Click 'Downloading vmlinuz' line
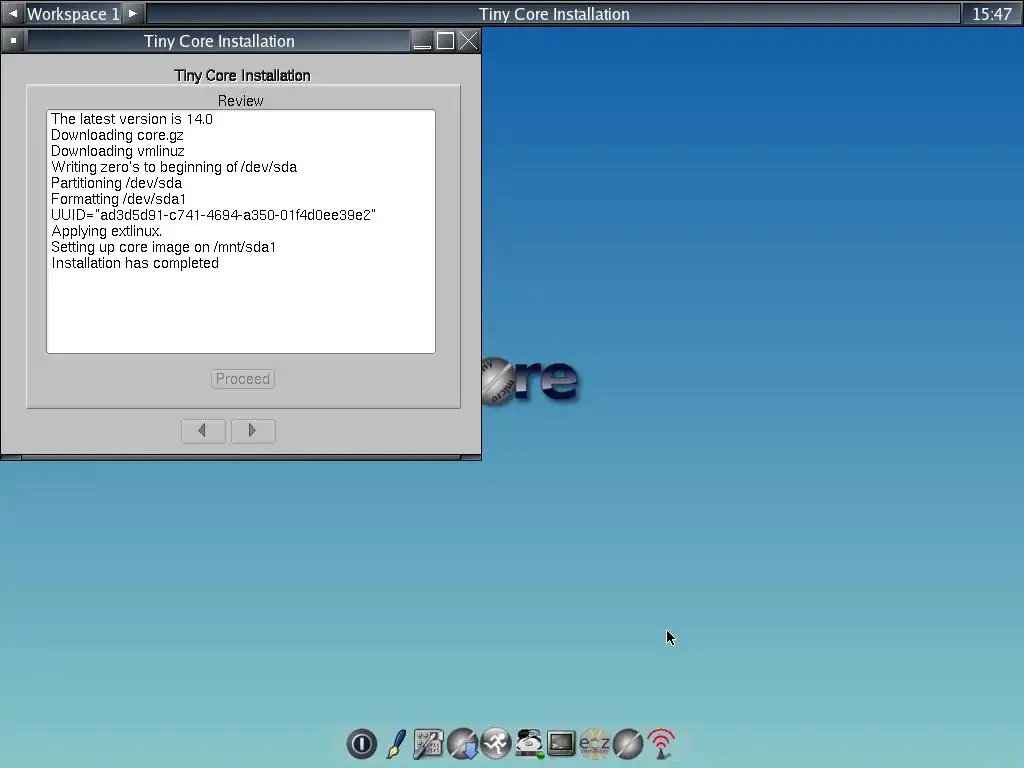The height and width of the screenshot is (768, 1024). [118, 151]
